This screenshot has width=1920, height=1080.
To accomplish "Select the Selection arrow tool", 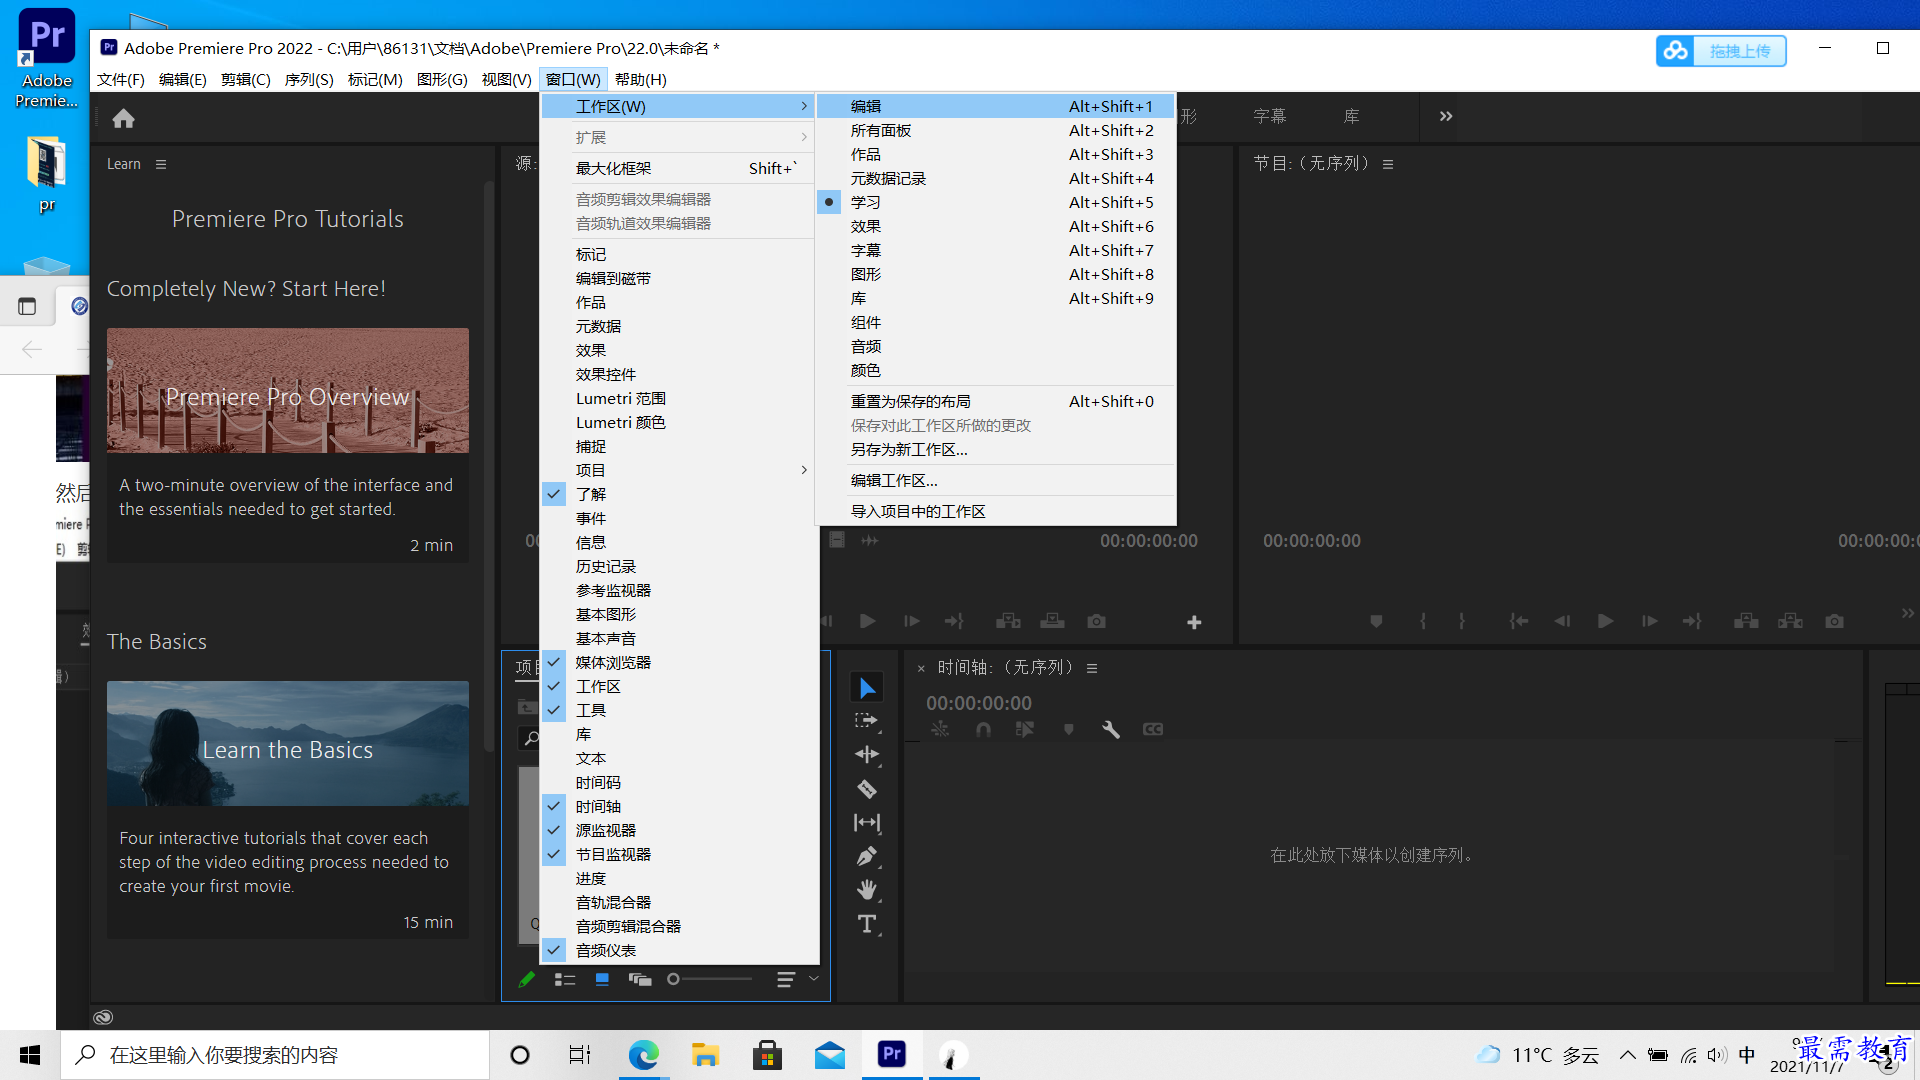I will tap(867, 688).
